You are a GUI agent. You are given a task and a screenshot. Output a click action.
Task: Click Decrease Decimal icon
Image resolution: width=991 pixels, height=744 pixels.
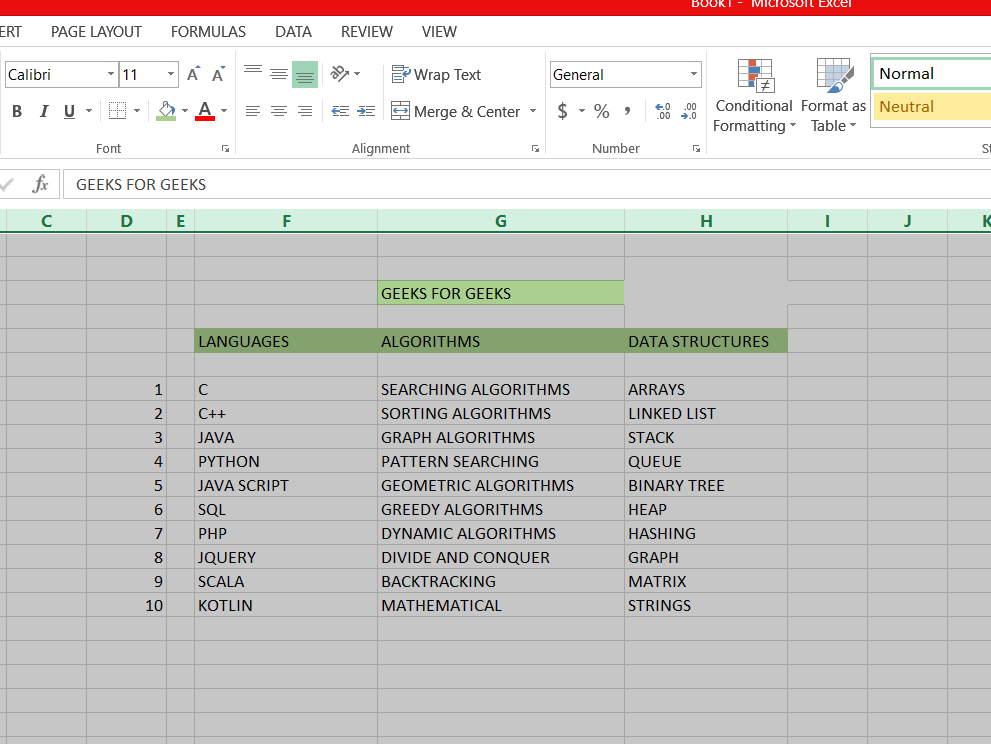tap(689, 111)
